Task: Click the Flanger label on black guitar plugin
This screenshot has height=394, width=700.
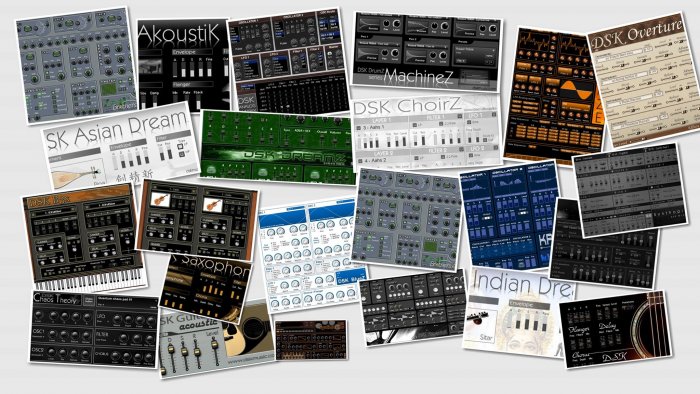Action: coord(579,330)
